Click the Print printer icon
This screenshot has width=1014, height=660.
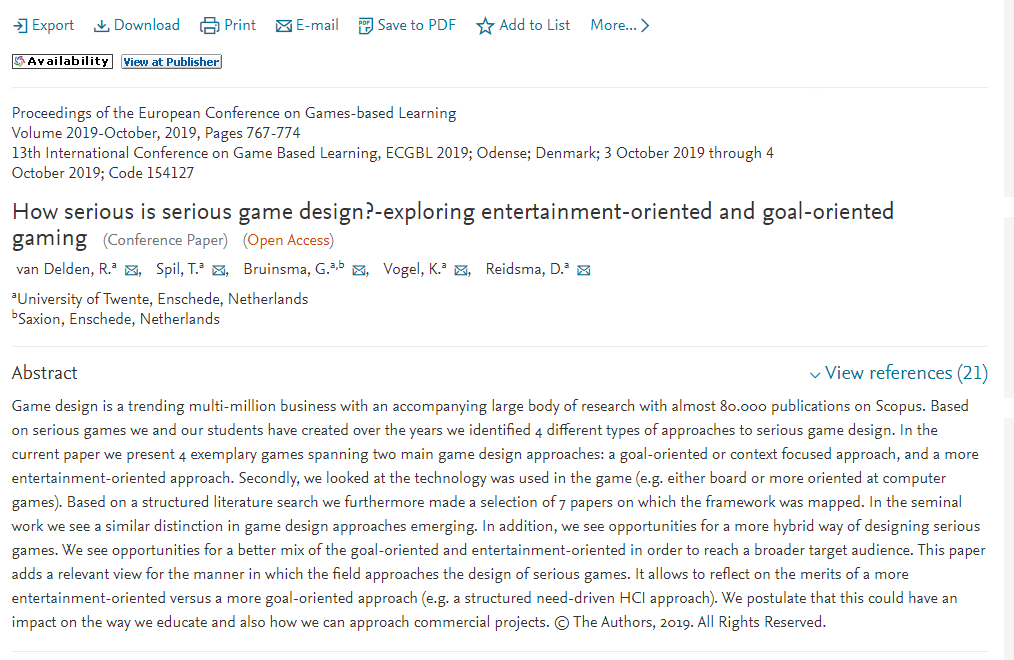[x=209, y=26]
